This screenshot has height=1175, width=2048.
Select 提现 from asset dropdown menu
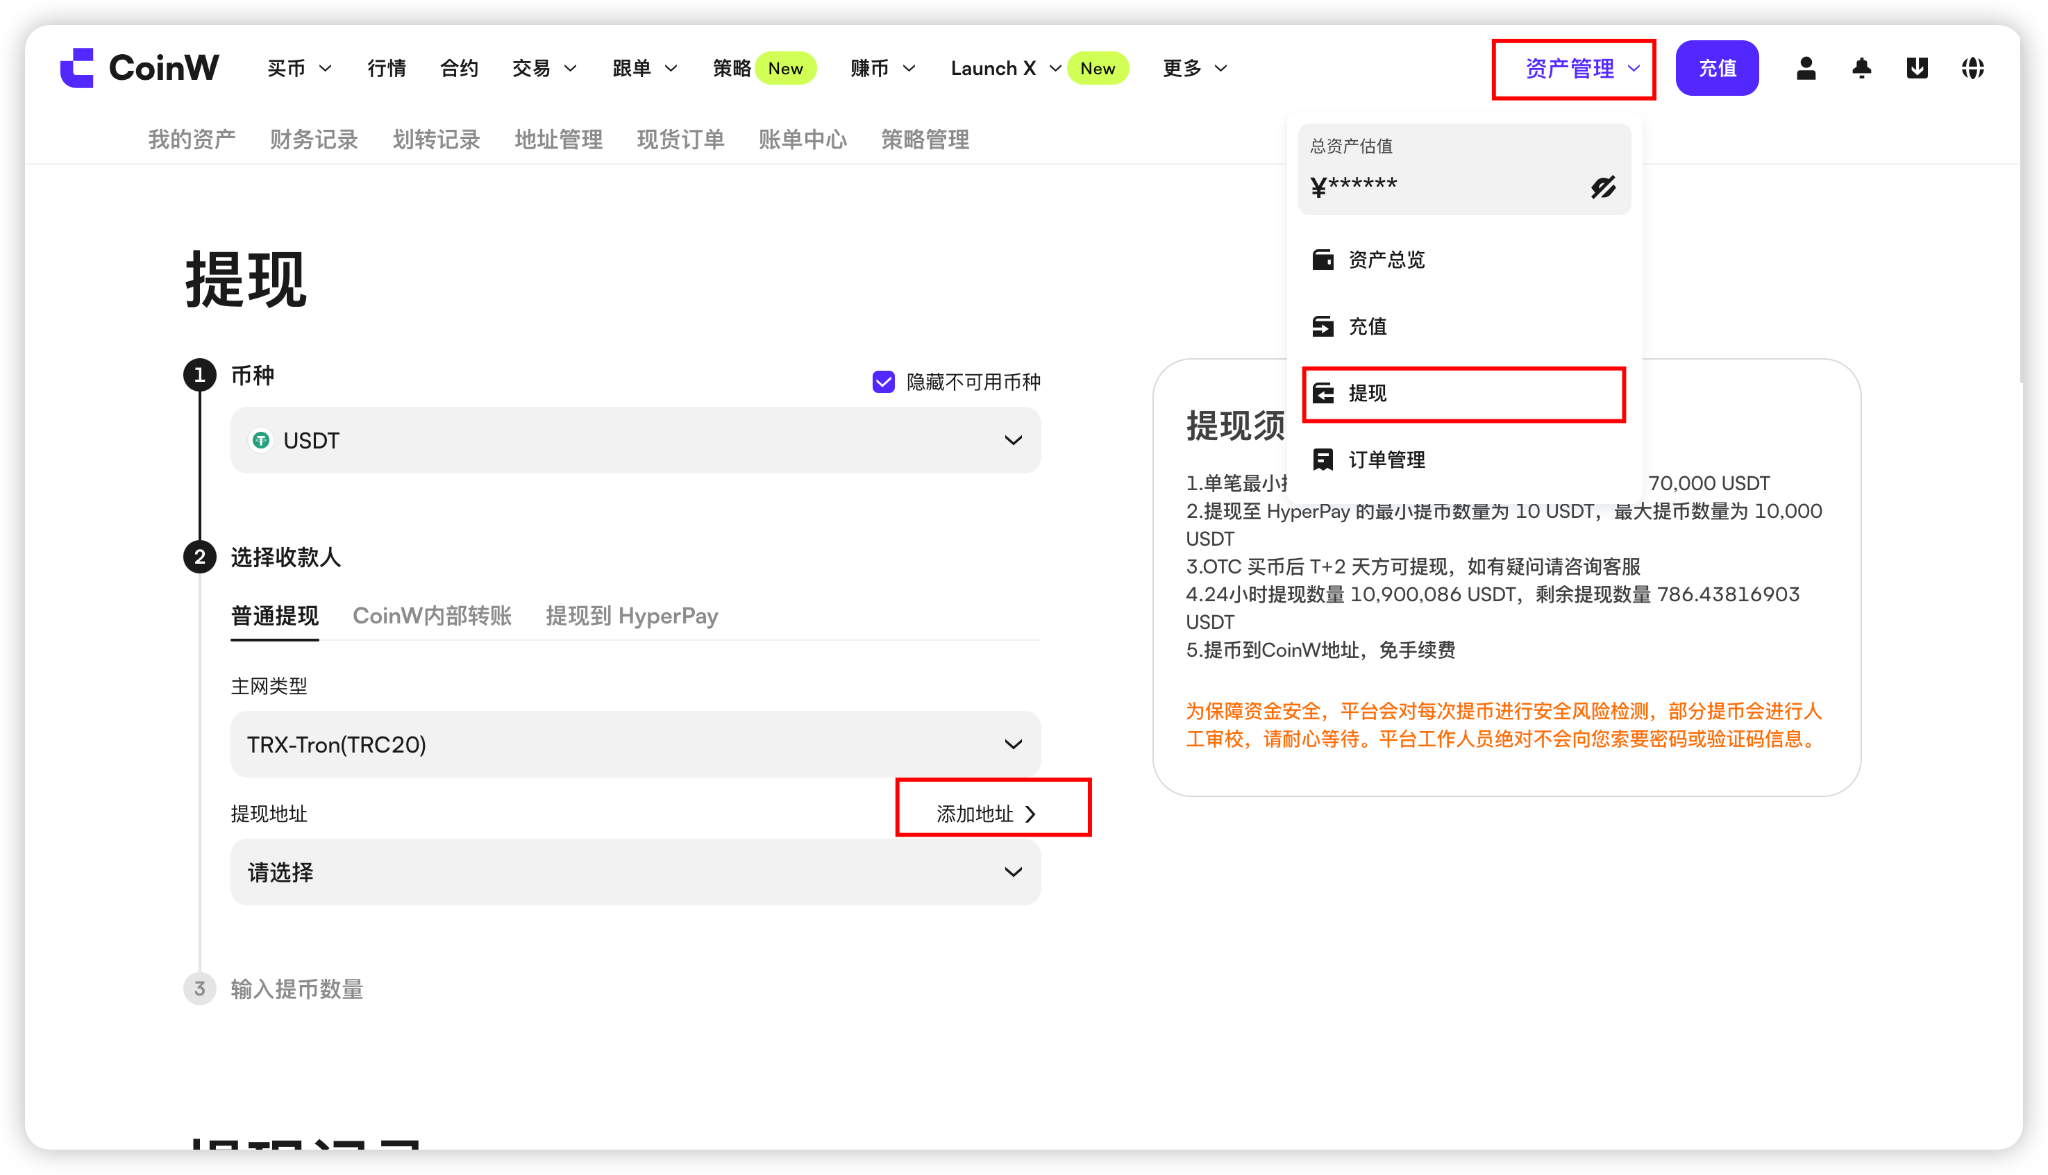click(x=1464, y=393)
